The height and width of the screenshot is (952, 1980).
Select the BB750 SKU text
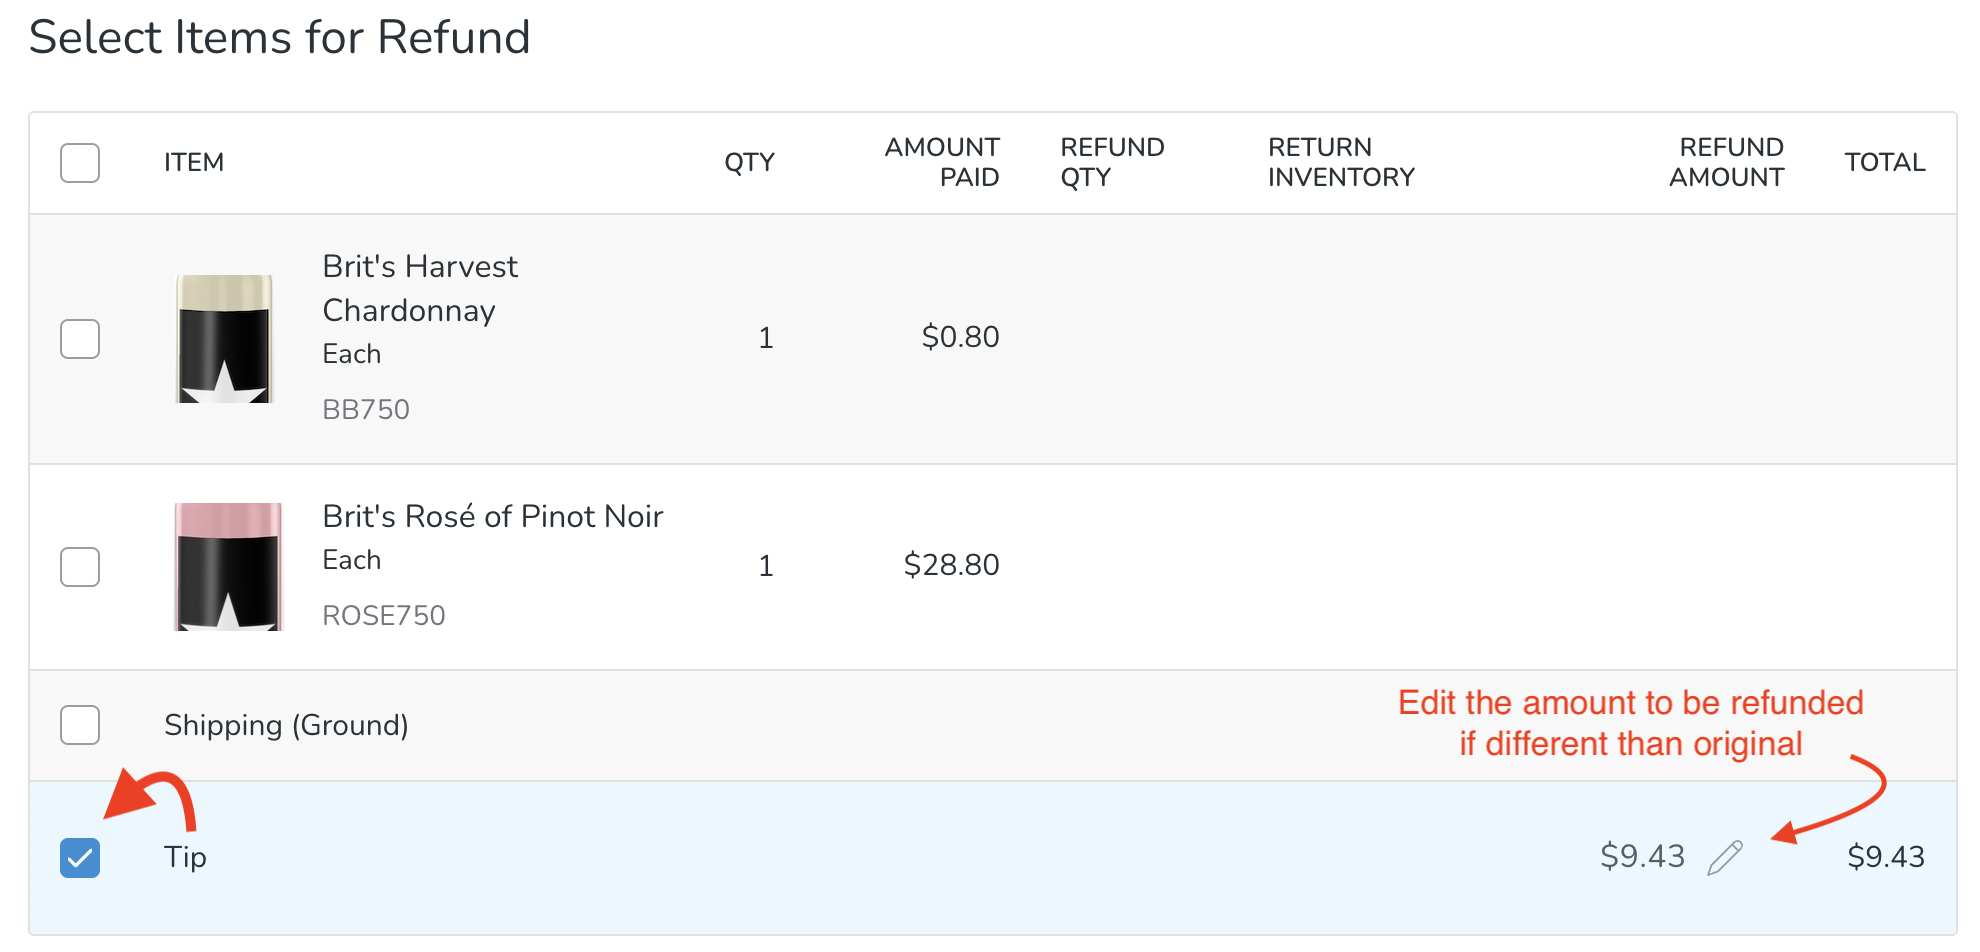click(366, 409)
